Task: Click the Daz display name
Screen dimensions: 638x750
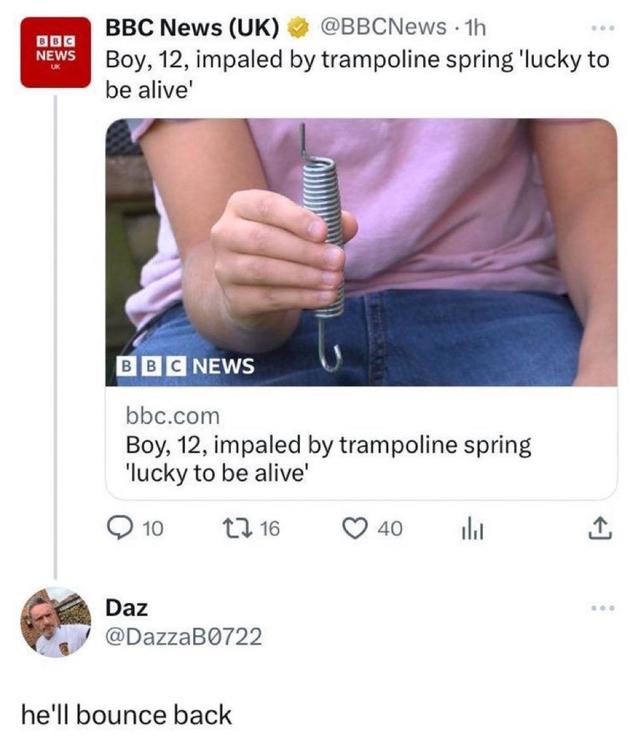Action: [126, 607]
